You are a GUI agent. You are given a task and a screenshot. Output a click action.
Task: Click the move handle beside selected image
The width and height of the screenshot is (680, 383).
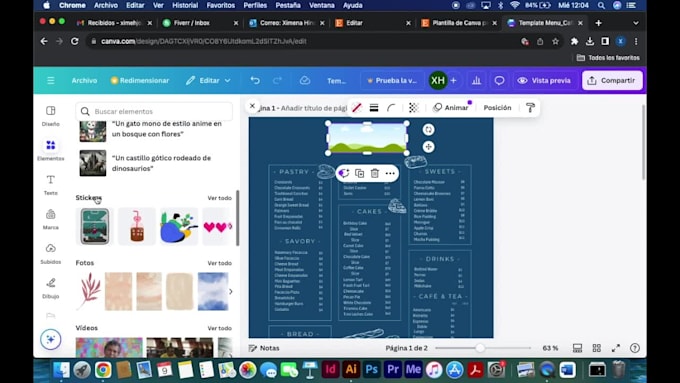tap(428, 147)
